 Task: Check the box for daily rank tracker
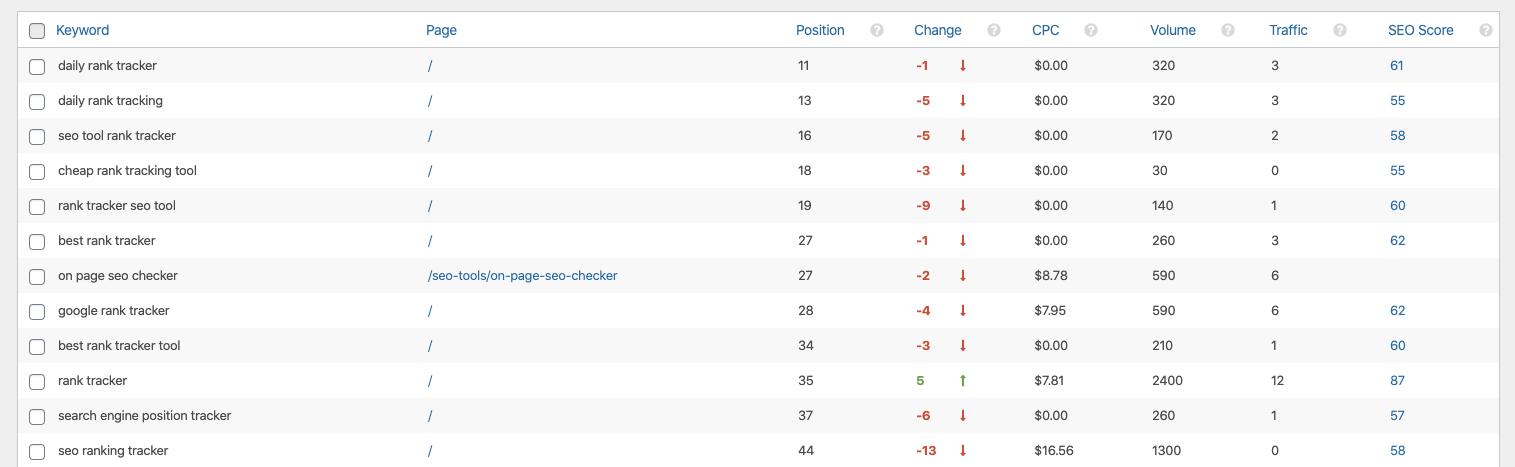pyautogui.click(x=37, y=67)
